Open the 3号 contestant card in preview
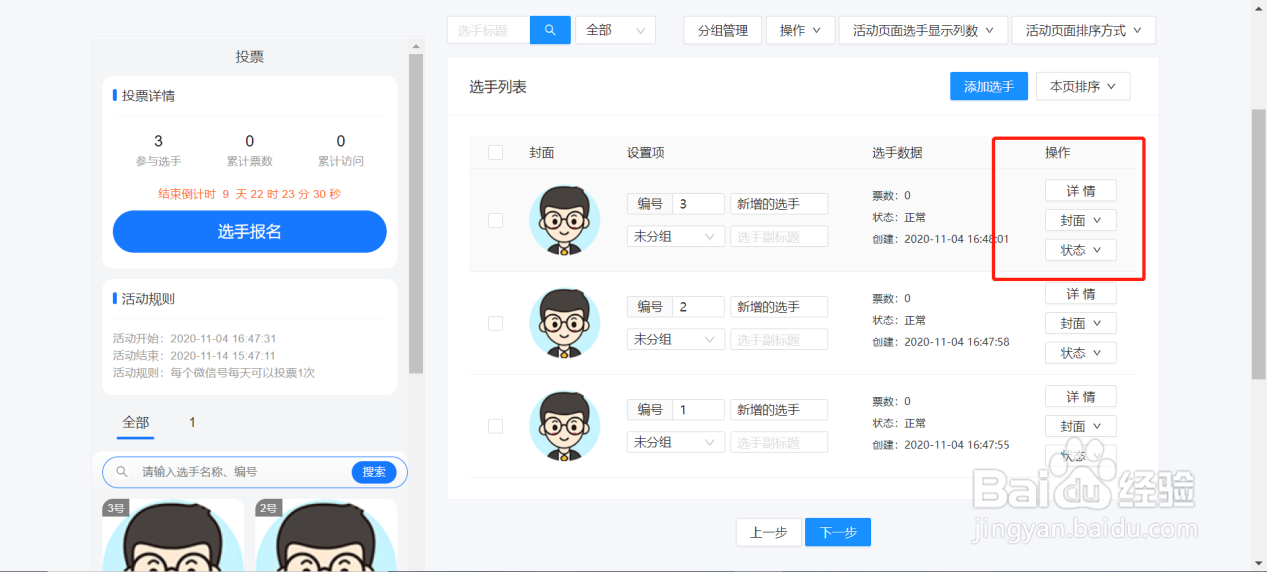The height and width of the screenshot is (572, 1267). (x=173, y=535)
